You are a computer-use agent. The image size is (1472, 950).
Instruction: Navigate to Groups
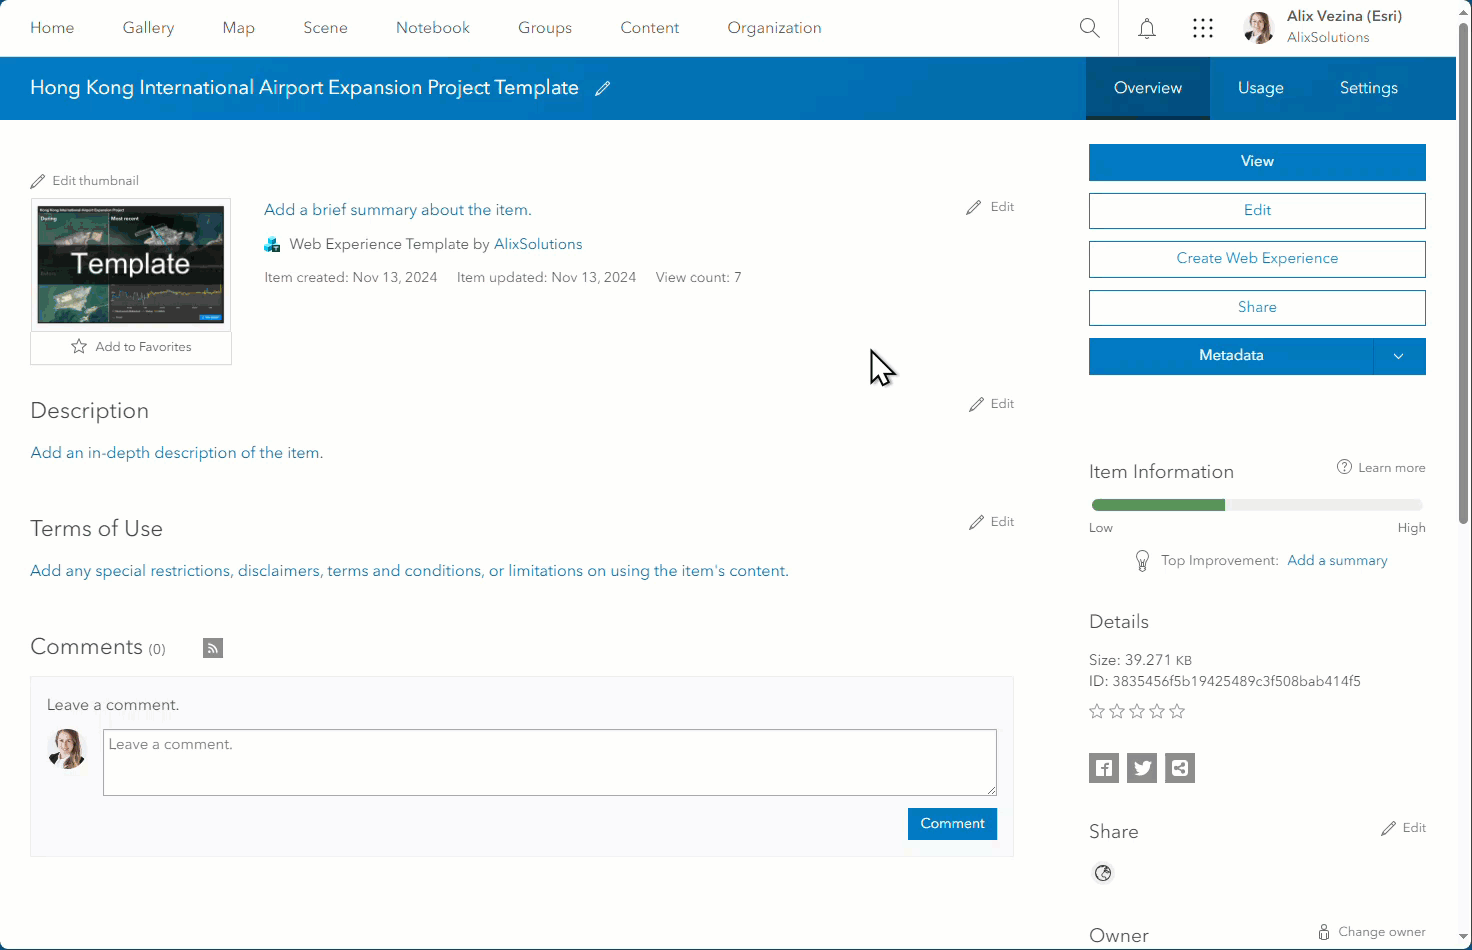[545, 28]
